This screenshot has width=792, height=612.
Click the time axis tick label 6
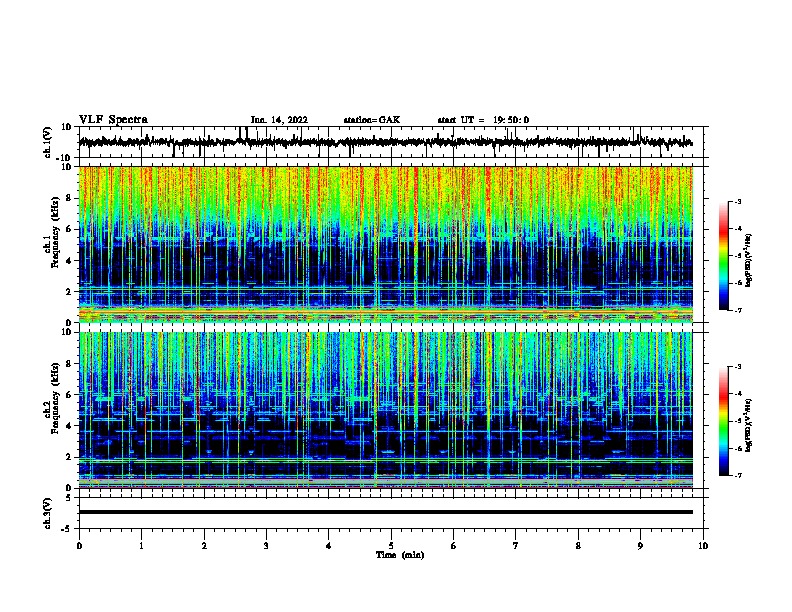coord(454,546)
